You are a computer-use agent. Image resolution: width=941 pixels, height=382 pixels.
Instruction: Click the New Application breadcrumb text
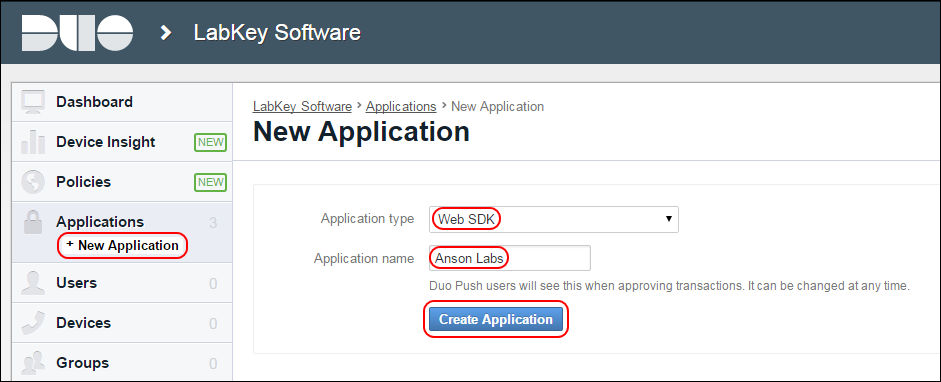tap(498, 107)
